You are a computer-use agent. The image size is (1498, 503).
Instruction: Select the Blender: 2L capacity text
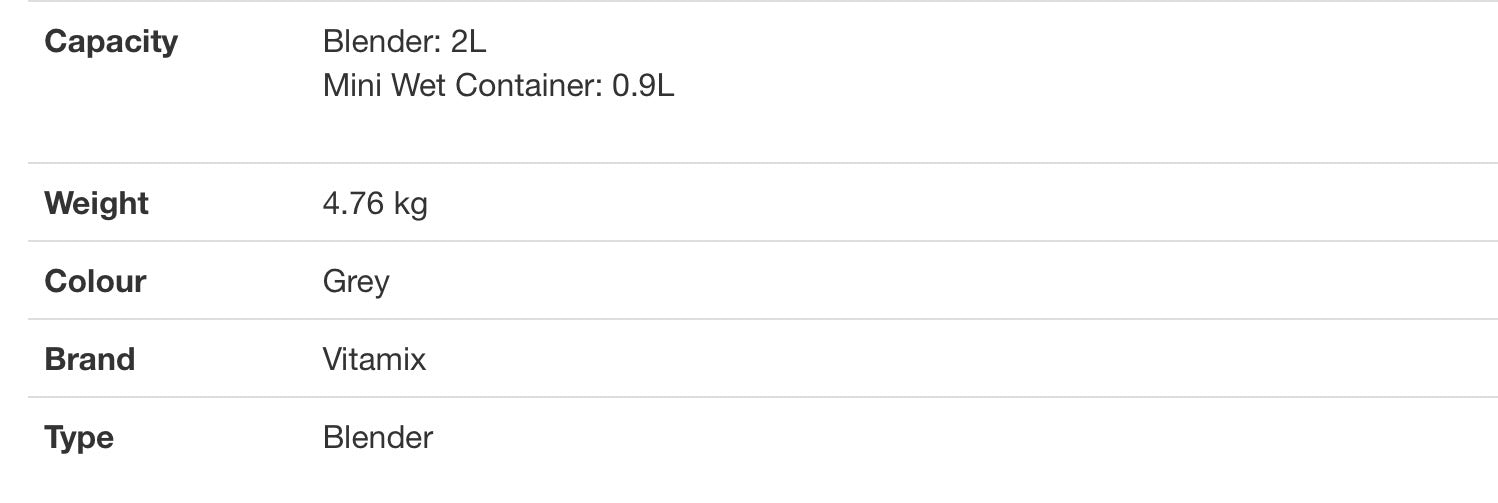coord(405,42)
